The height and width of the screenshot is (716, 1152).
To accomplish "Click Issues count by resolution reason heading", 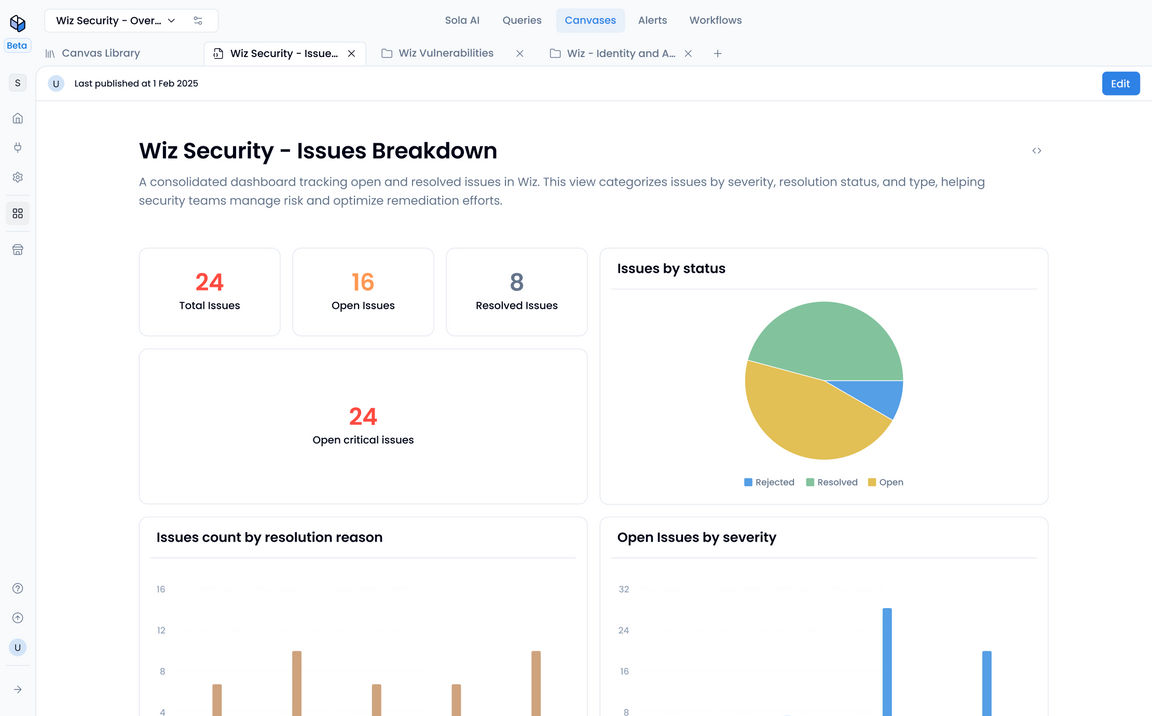I will (270, 538).
